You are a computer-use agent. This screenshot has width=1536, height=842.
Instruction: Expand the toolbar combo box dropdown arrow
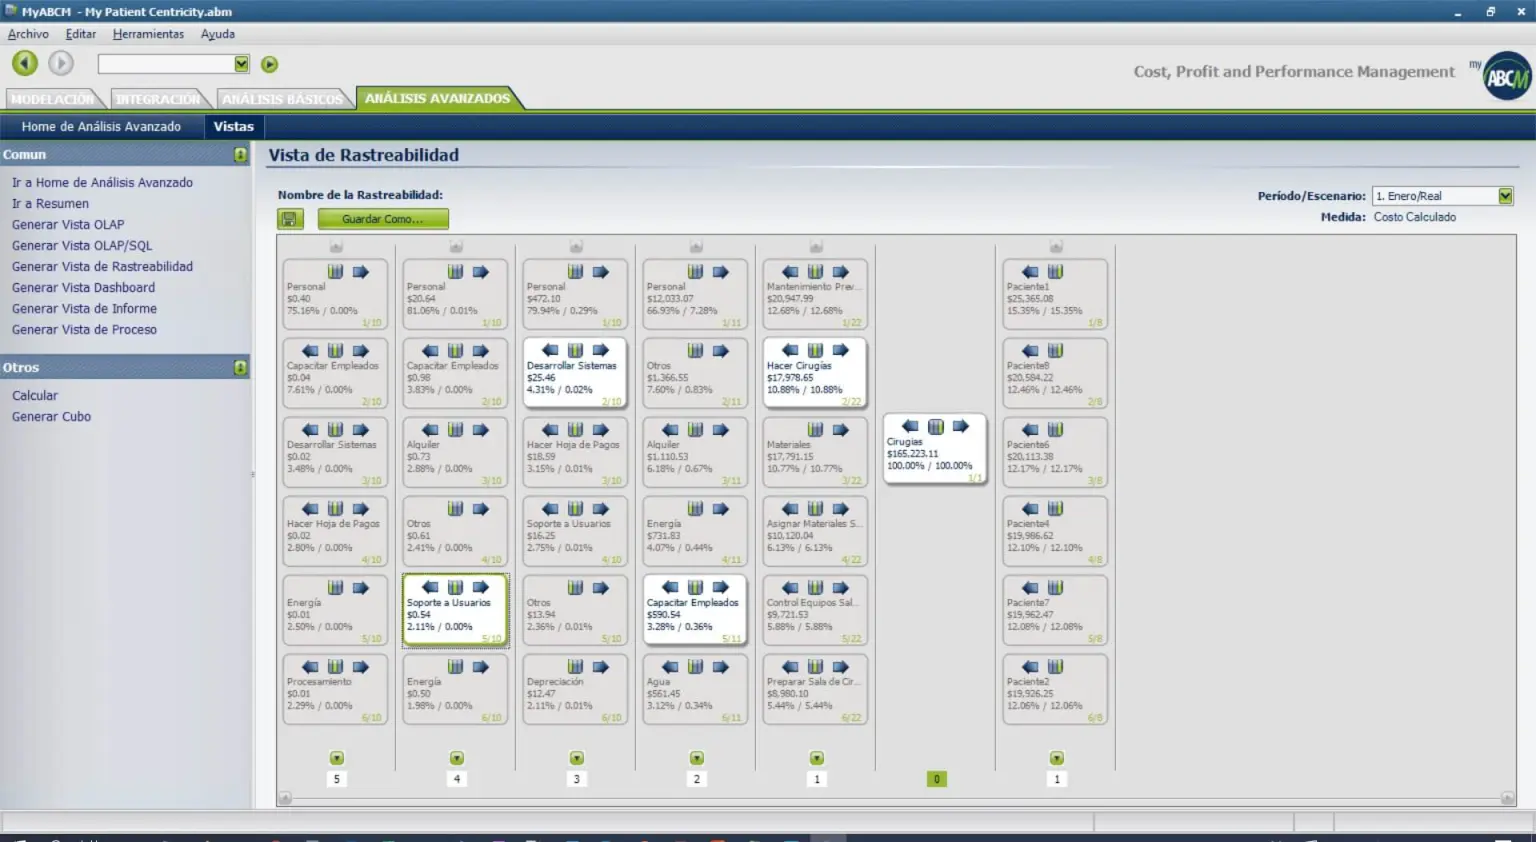click(241, 64)
